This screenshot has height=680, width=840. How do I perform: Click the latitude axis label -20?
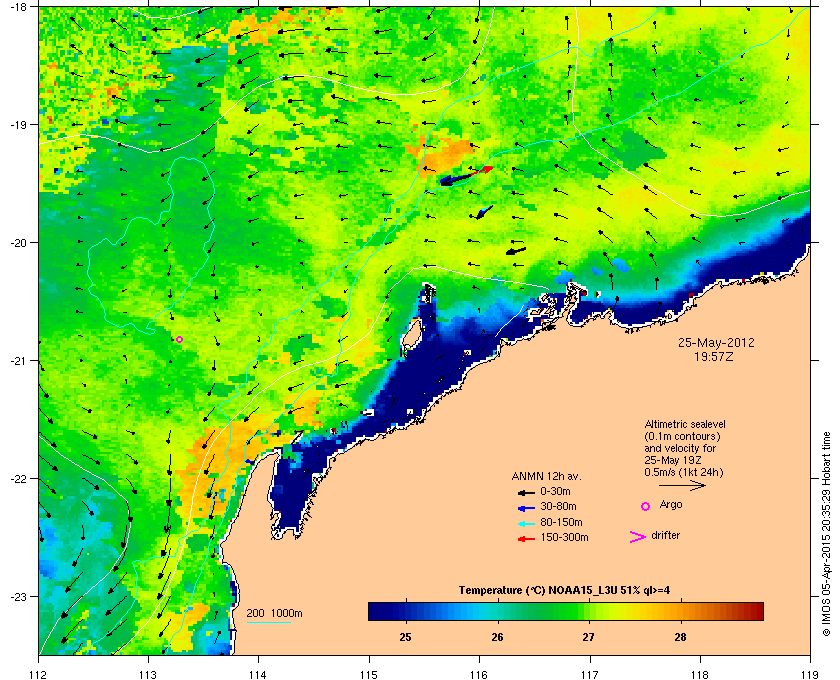tap(18, 242)
